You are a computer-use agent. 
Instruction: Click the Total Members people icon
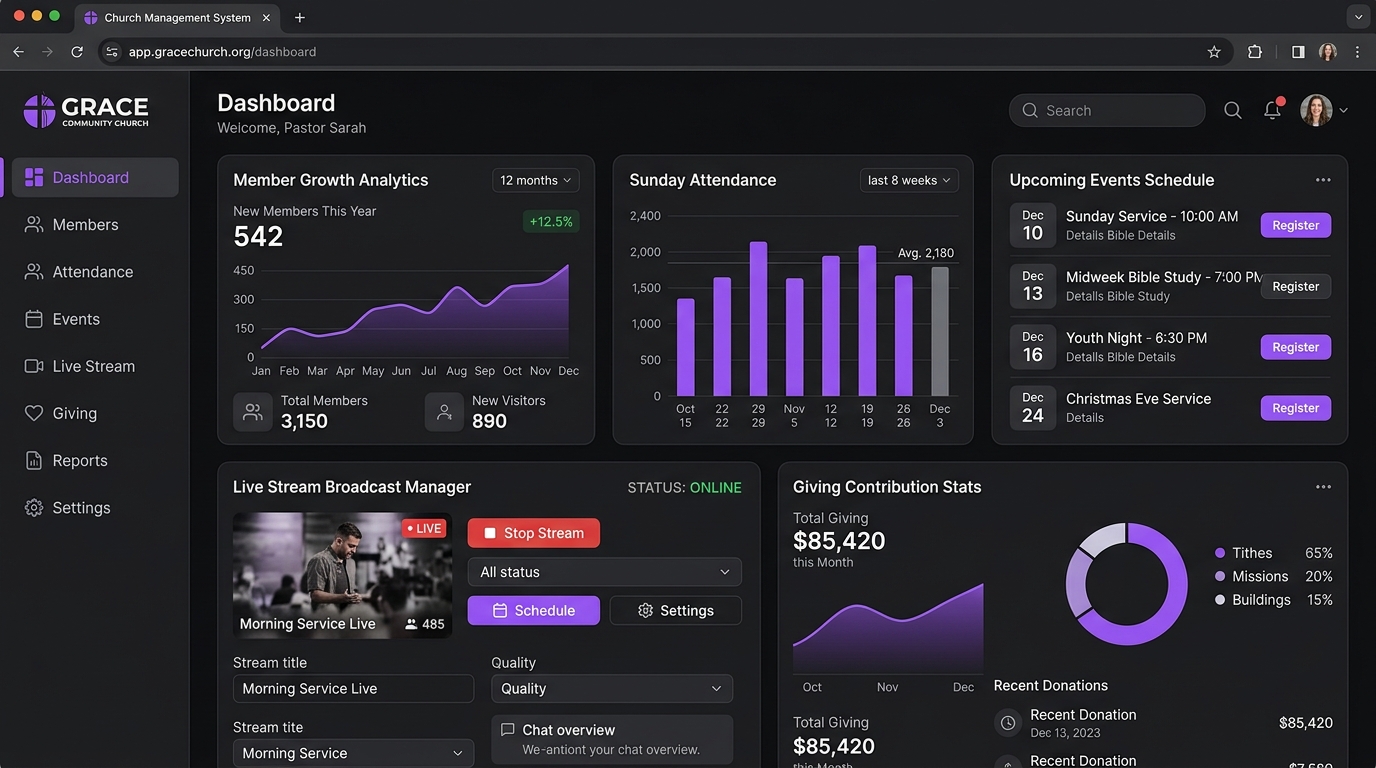point(252,411)
